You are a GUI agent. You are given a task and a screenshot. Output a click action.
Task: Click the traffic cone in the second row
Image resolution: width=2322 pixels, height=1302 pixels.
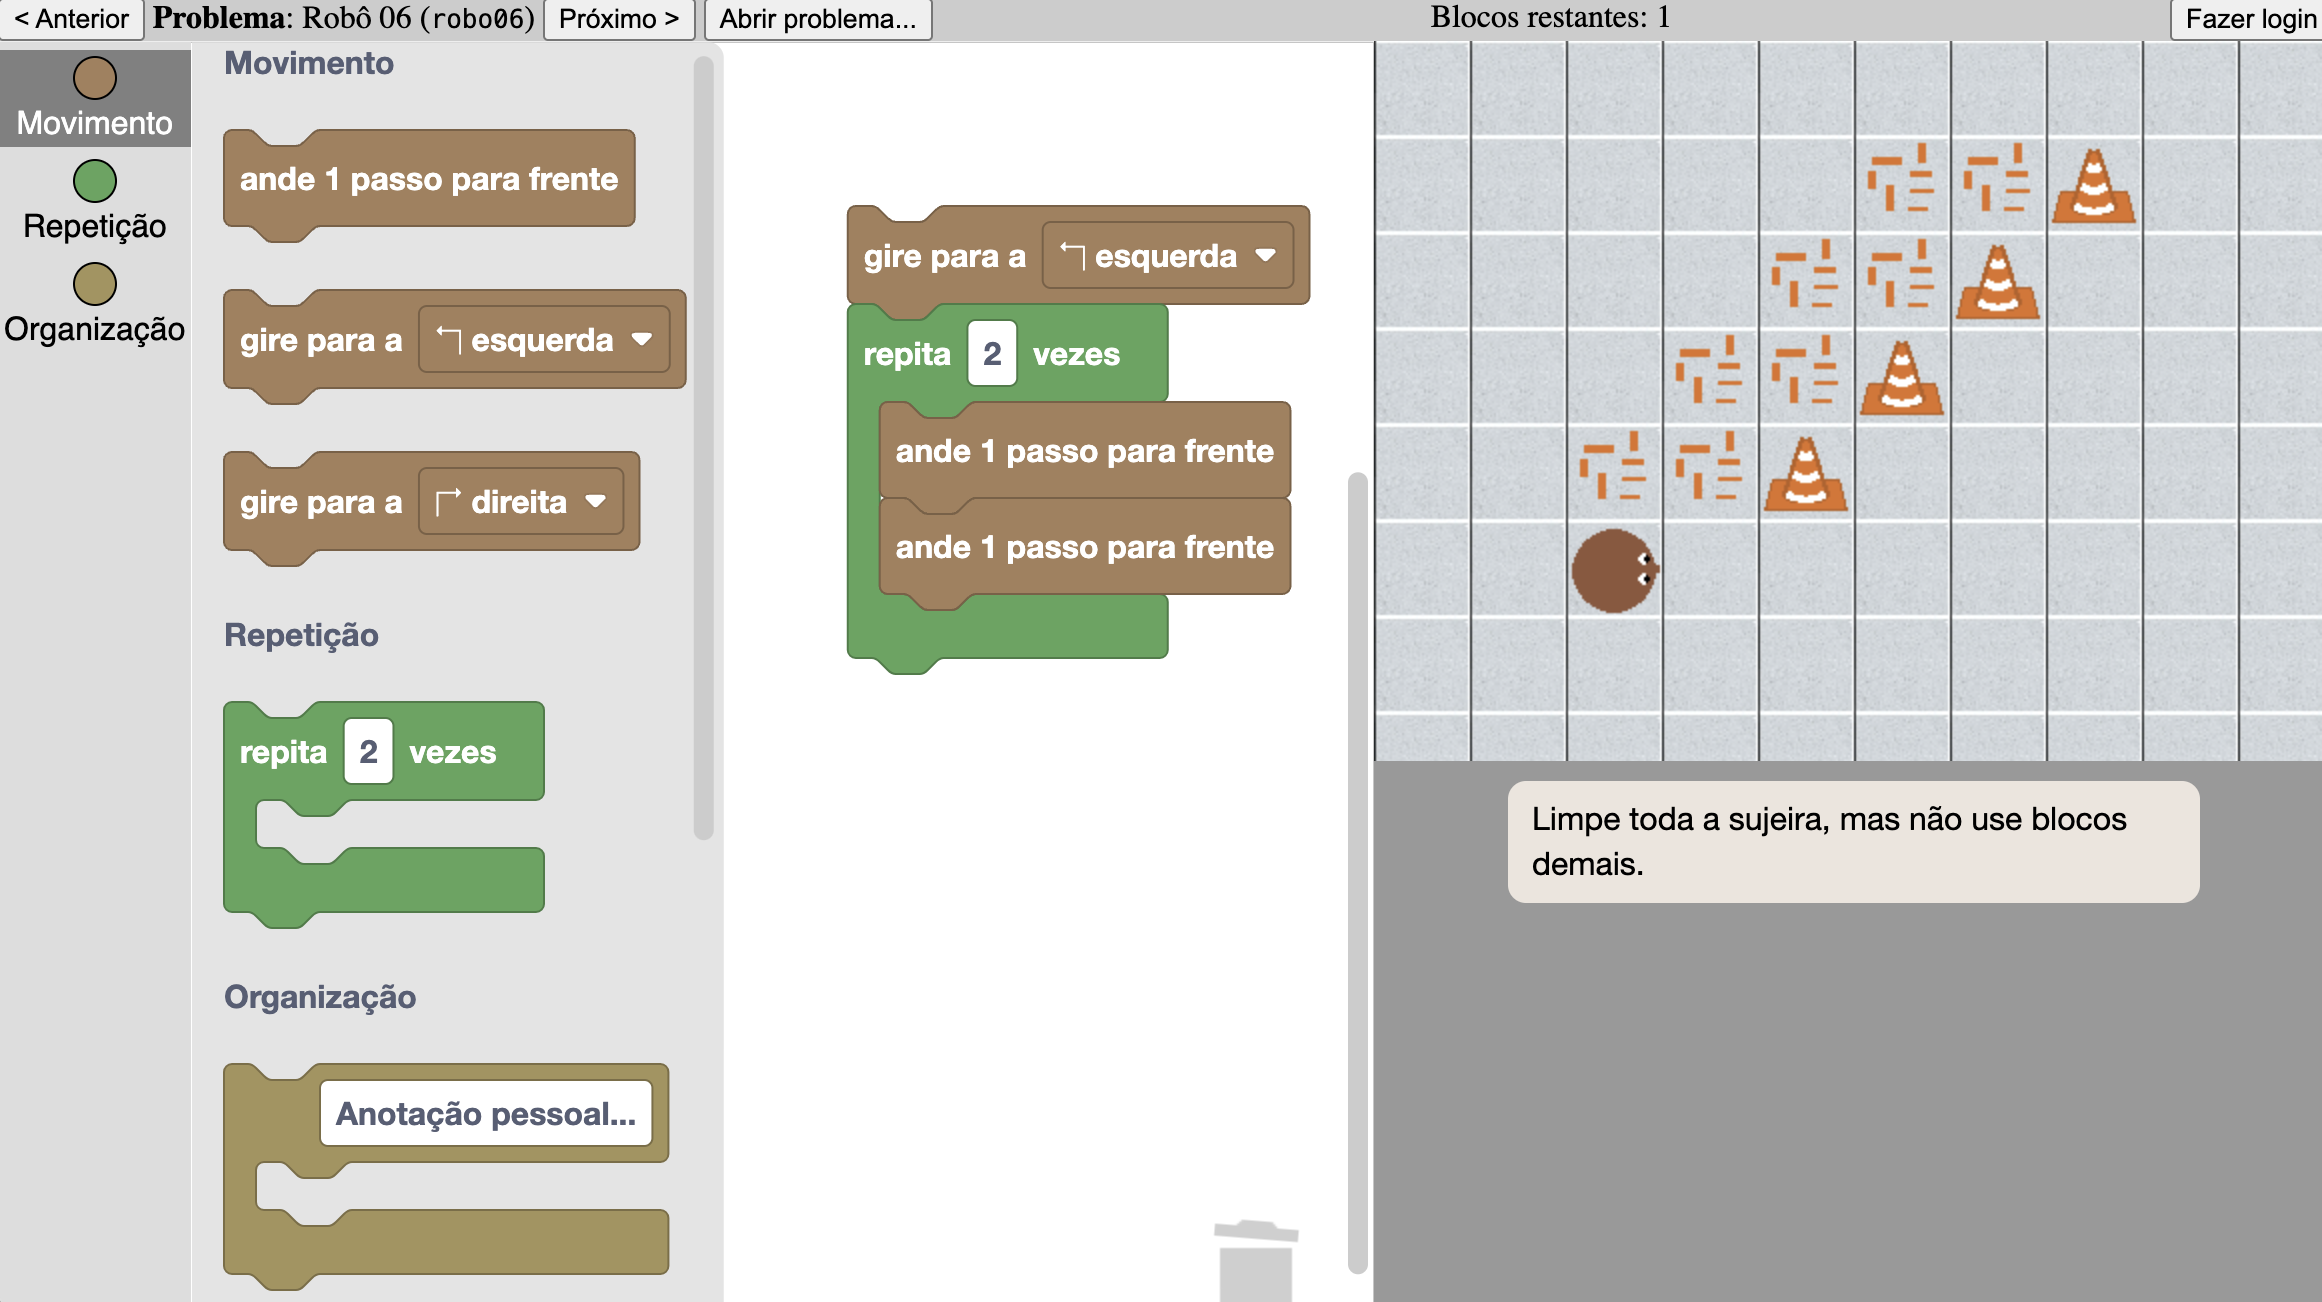point(1998,282)
